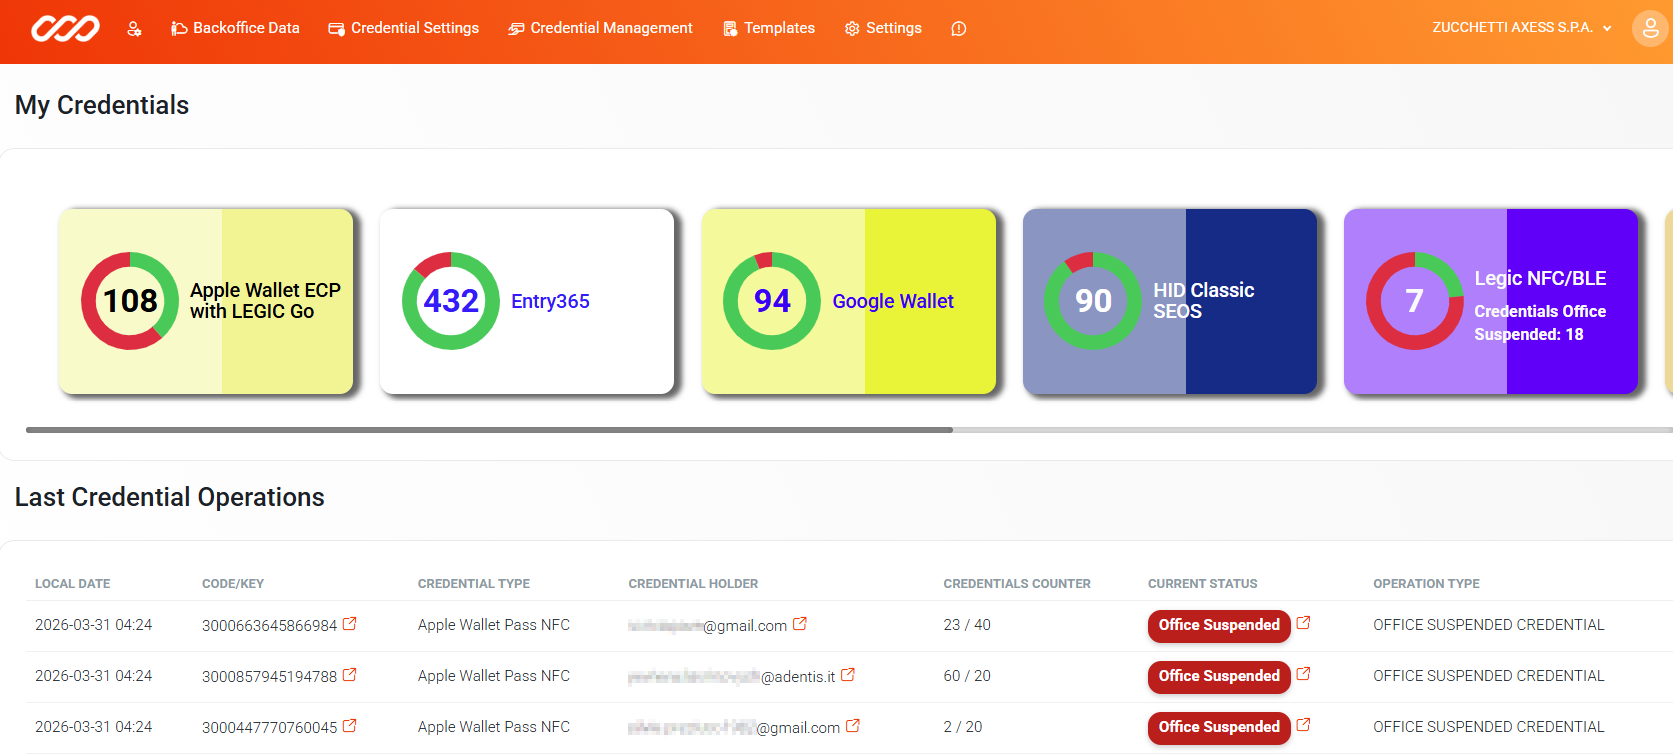1673x755 pixels.
Task: Open link icon beside first Office Suspended status
Action: click(x=1303, y=623)
